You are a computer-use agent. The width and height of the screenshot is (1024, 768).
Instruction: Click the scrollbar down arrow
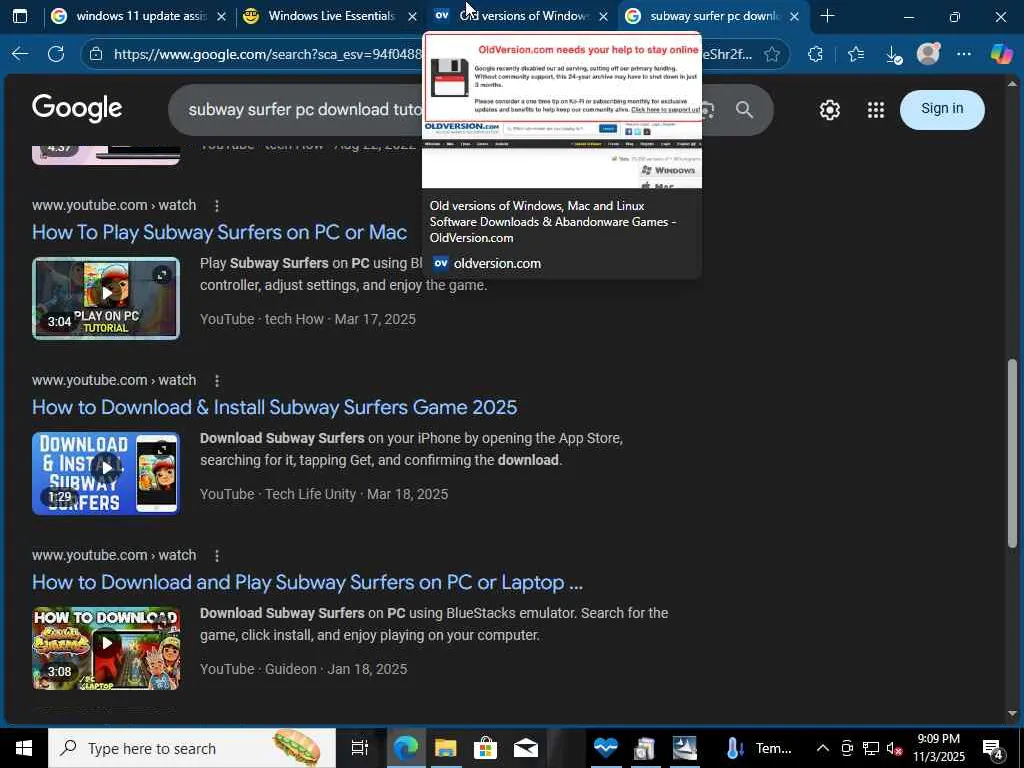coord(1012,714)
